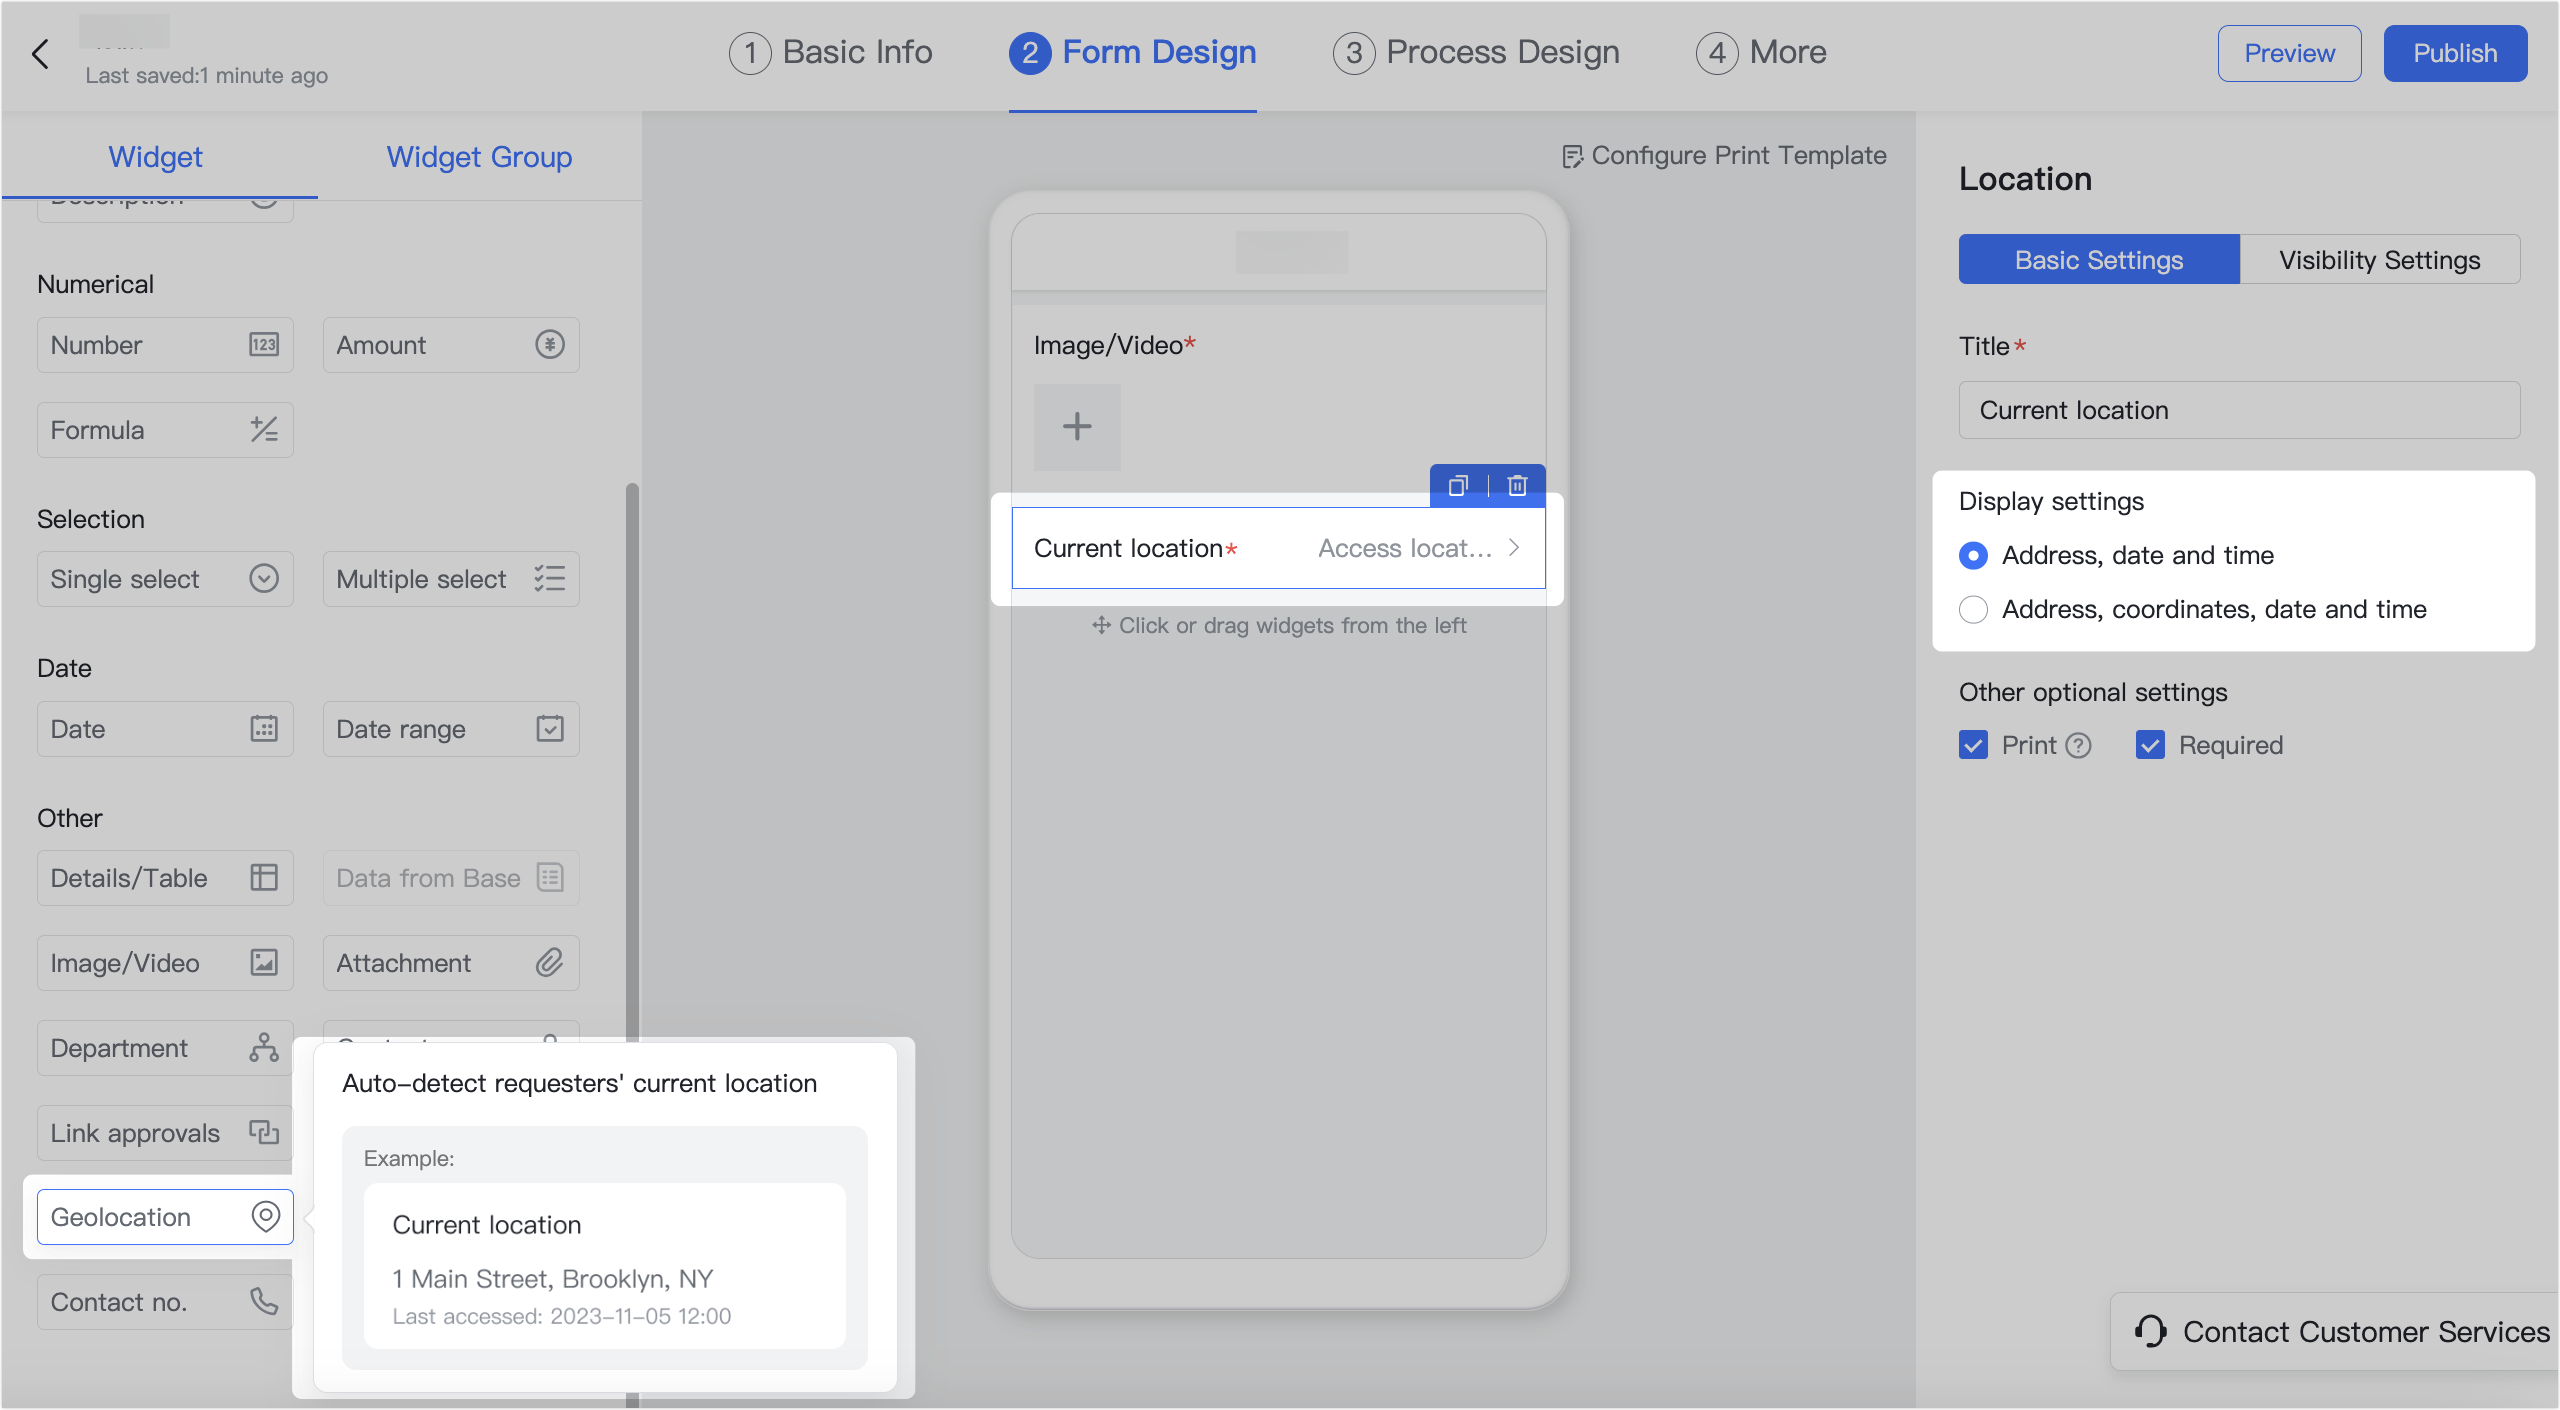Uncheck the Required checkbox
Viewport: 2560px width, 1410px height.
(2151, 745)
